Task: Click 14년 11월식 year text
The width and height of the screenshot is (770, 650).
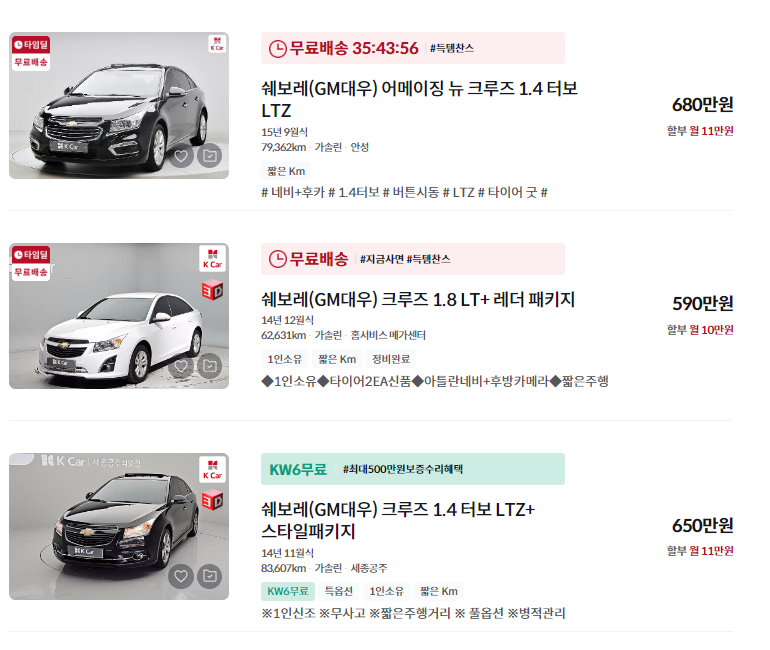Action: point(287,553)
